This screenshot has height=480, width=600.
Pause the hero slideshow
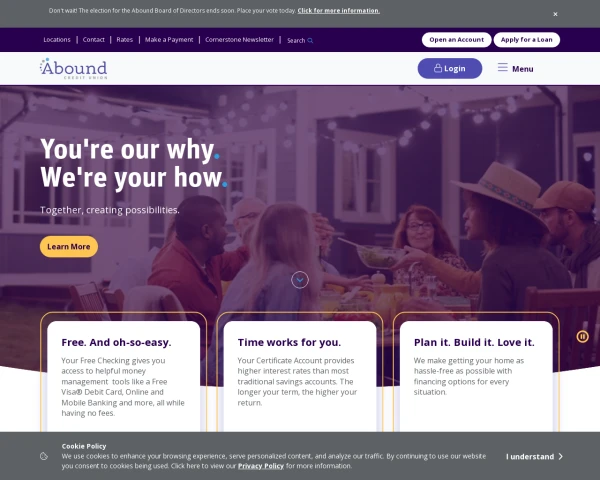tap(582, 336)
